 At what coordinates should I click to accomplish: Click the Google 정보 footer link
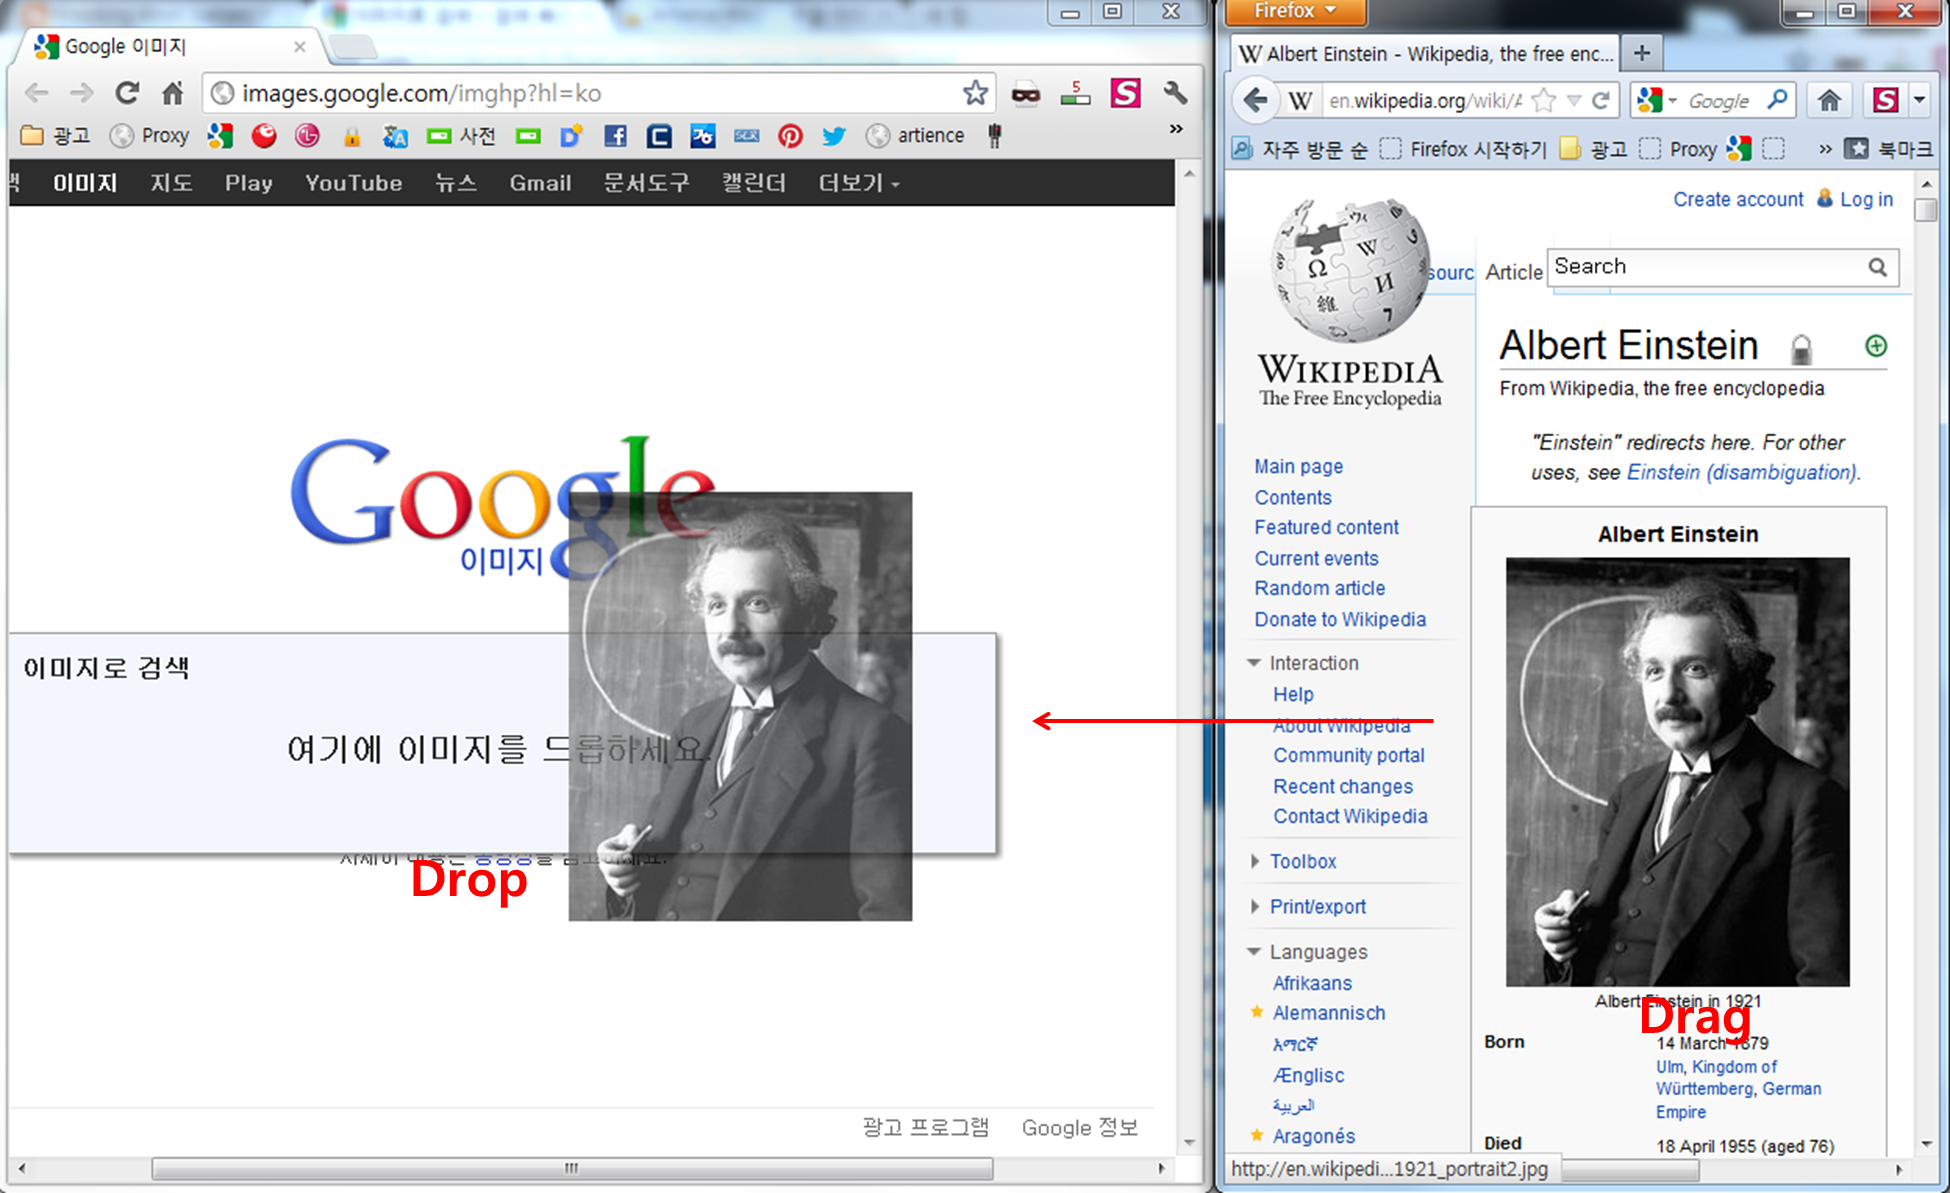point(1079,1127)
